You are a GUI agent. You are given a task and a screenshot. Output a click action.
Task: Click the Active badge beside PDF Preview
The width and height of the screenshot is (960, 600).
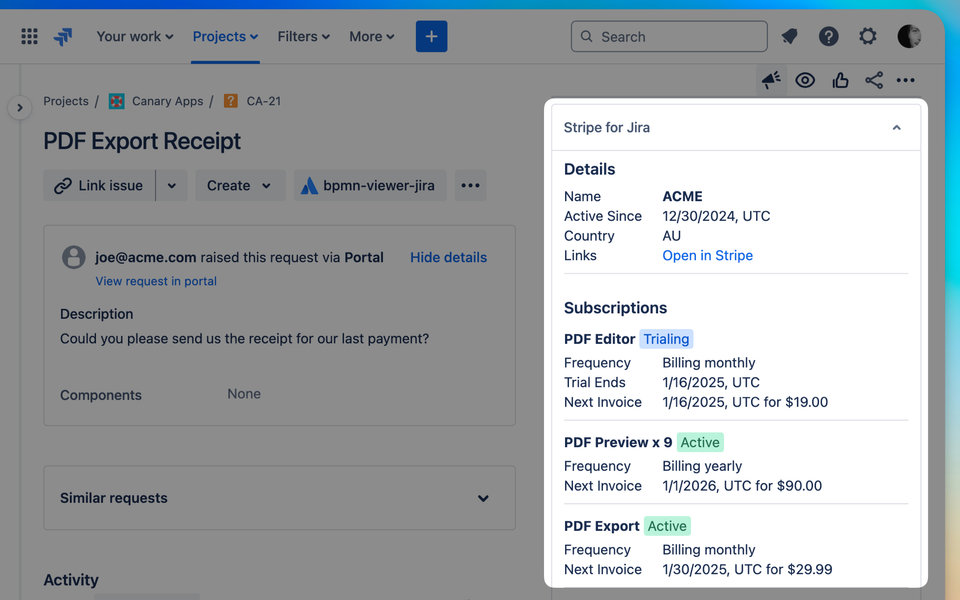(700, 442)
